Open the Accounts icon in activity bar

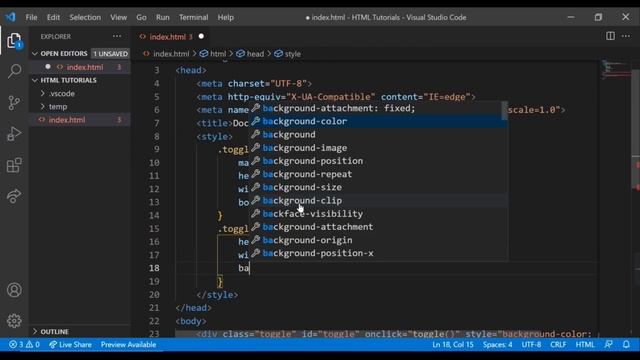pyautogui.click(x=14, y=290)
